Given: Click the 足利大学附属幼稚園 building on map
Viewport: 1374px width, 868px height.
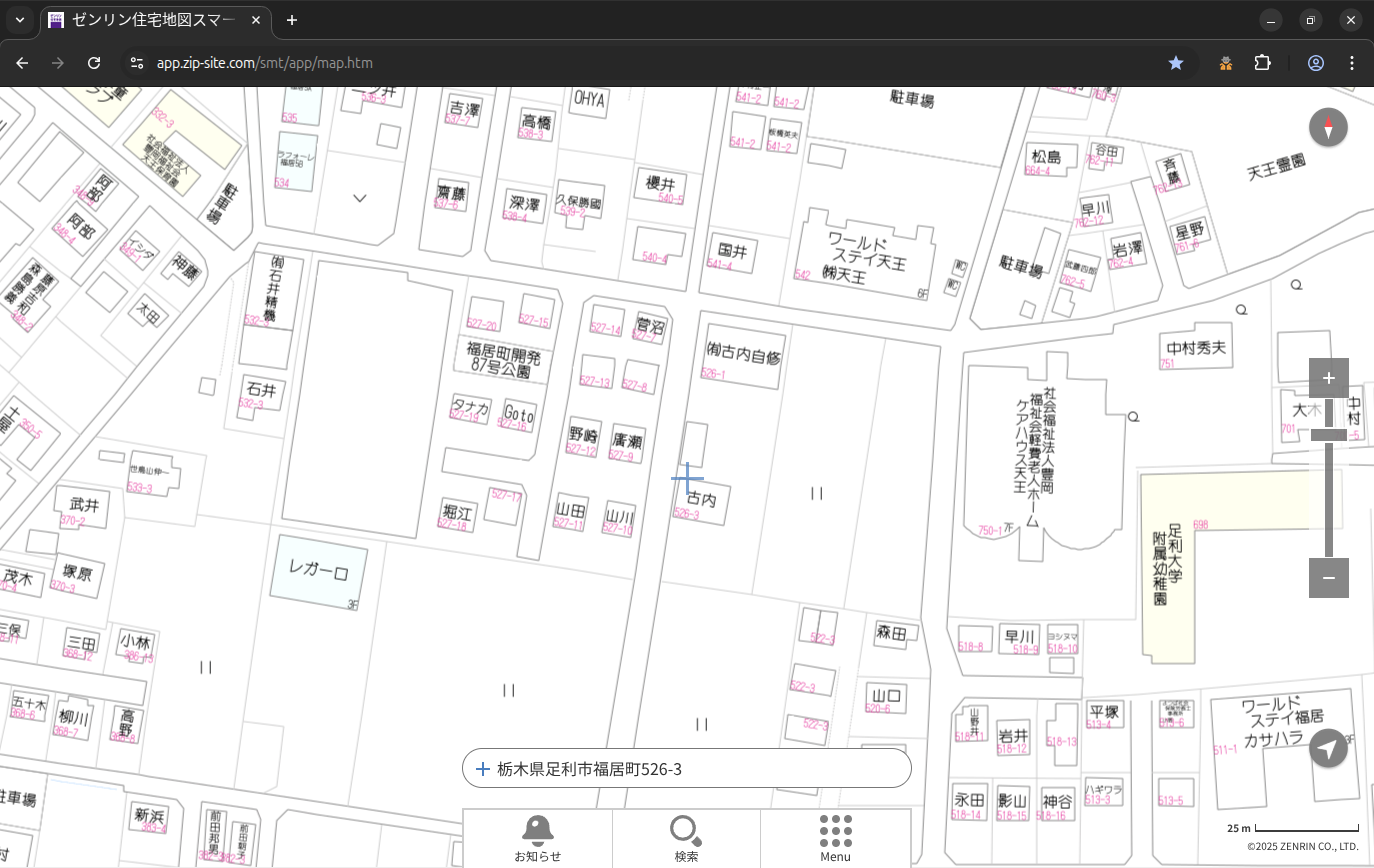Looking at the screenshot, I should tap(1168, 565).
